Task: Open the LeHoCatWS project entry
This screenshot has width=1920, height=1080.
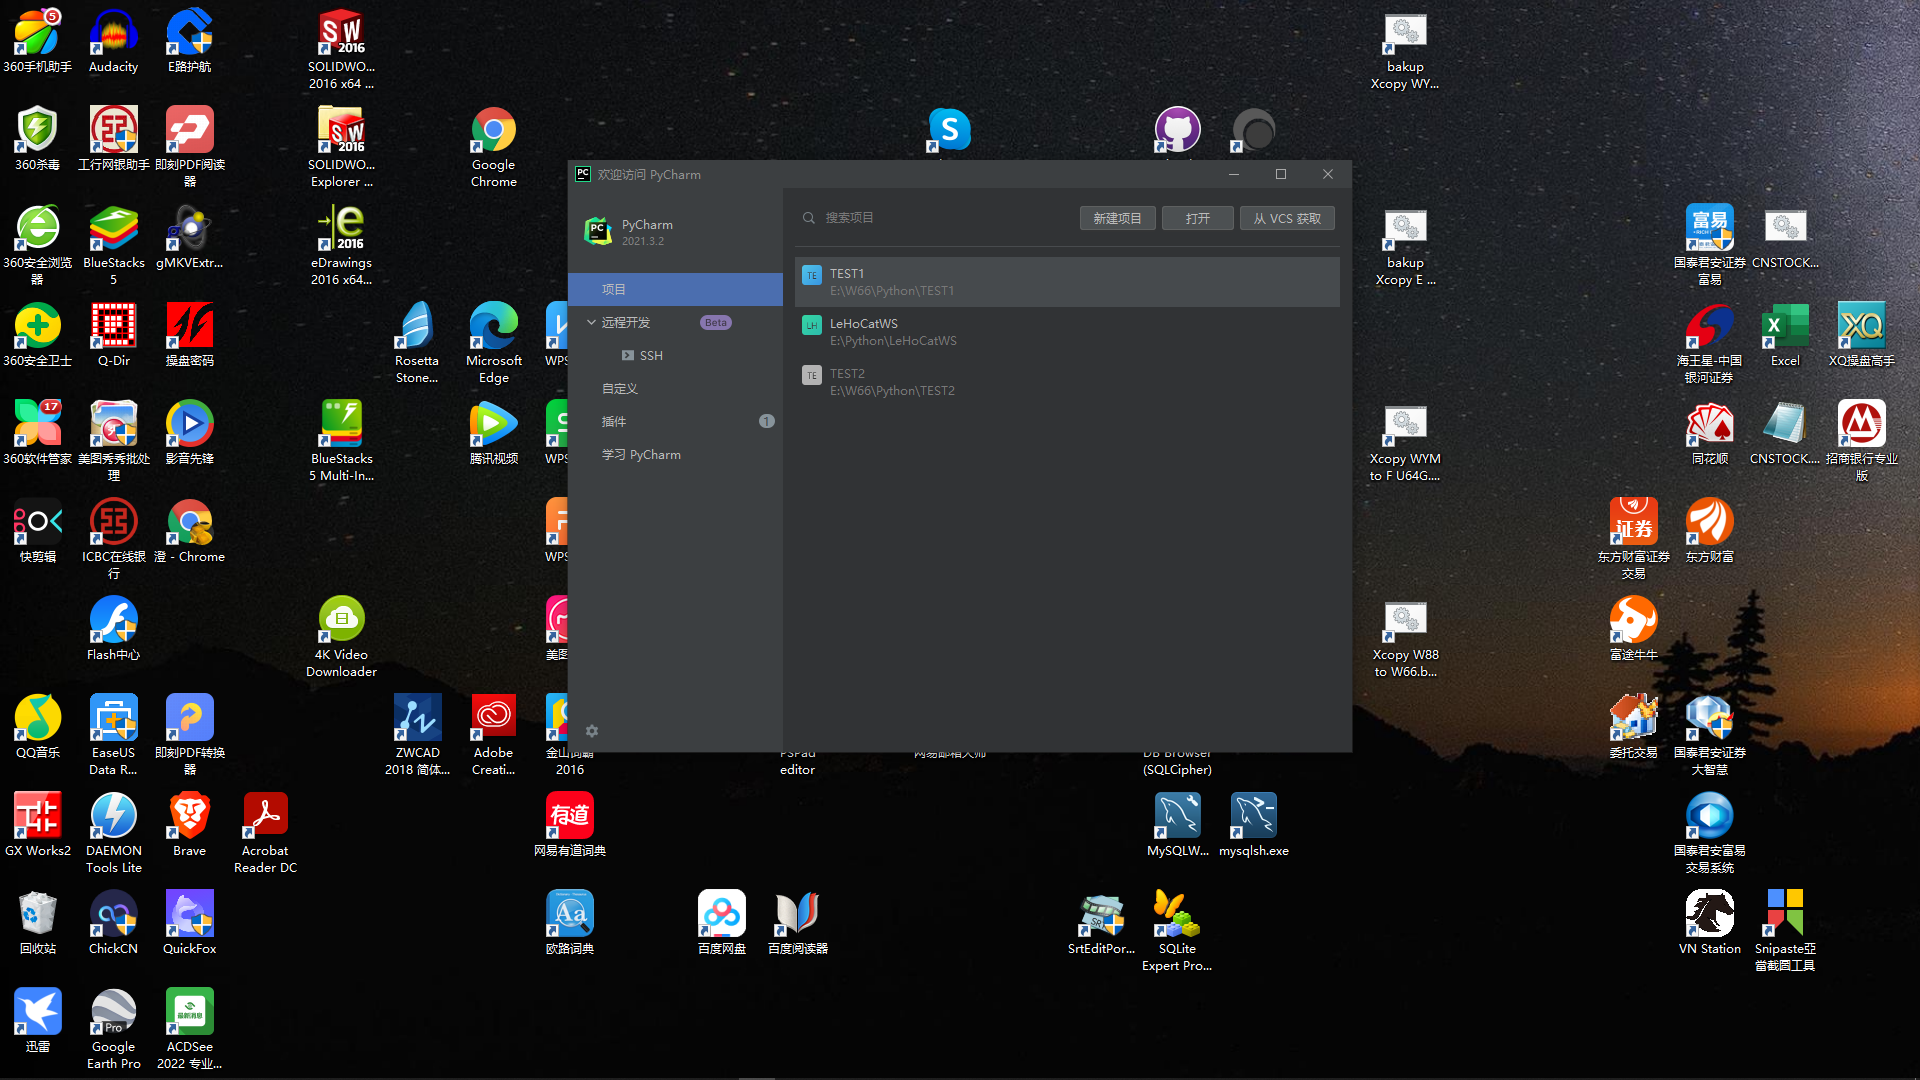Action: (1067, 332)
